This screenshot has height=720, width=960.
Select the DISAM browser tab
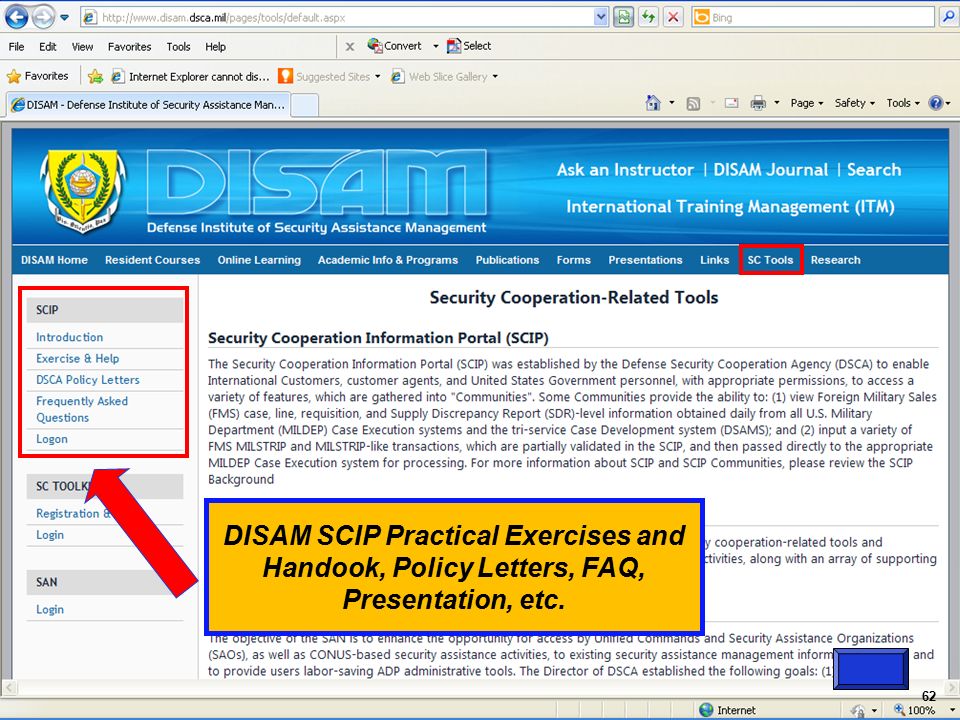coord(148,105)
